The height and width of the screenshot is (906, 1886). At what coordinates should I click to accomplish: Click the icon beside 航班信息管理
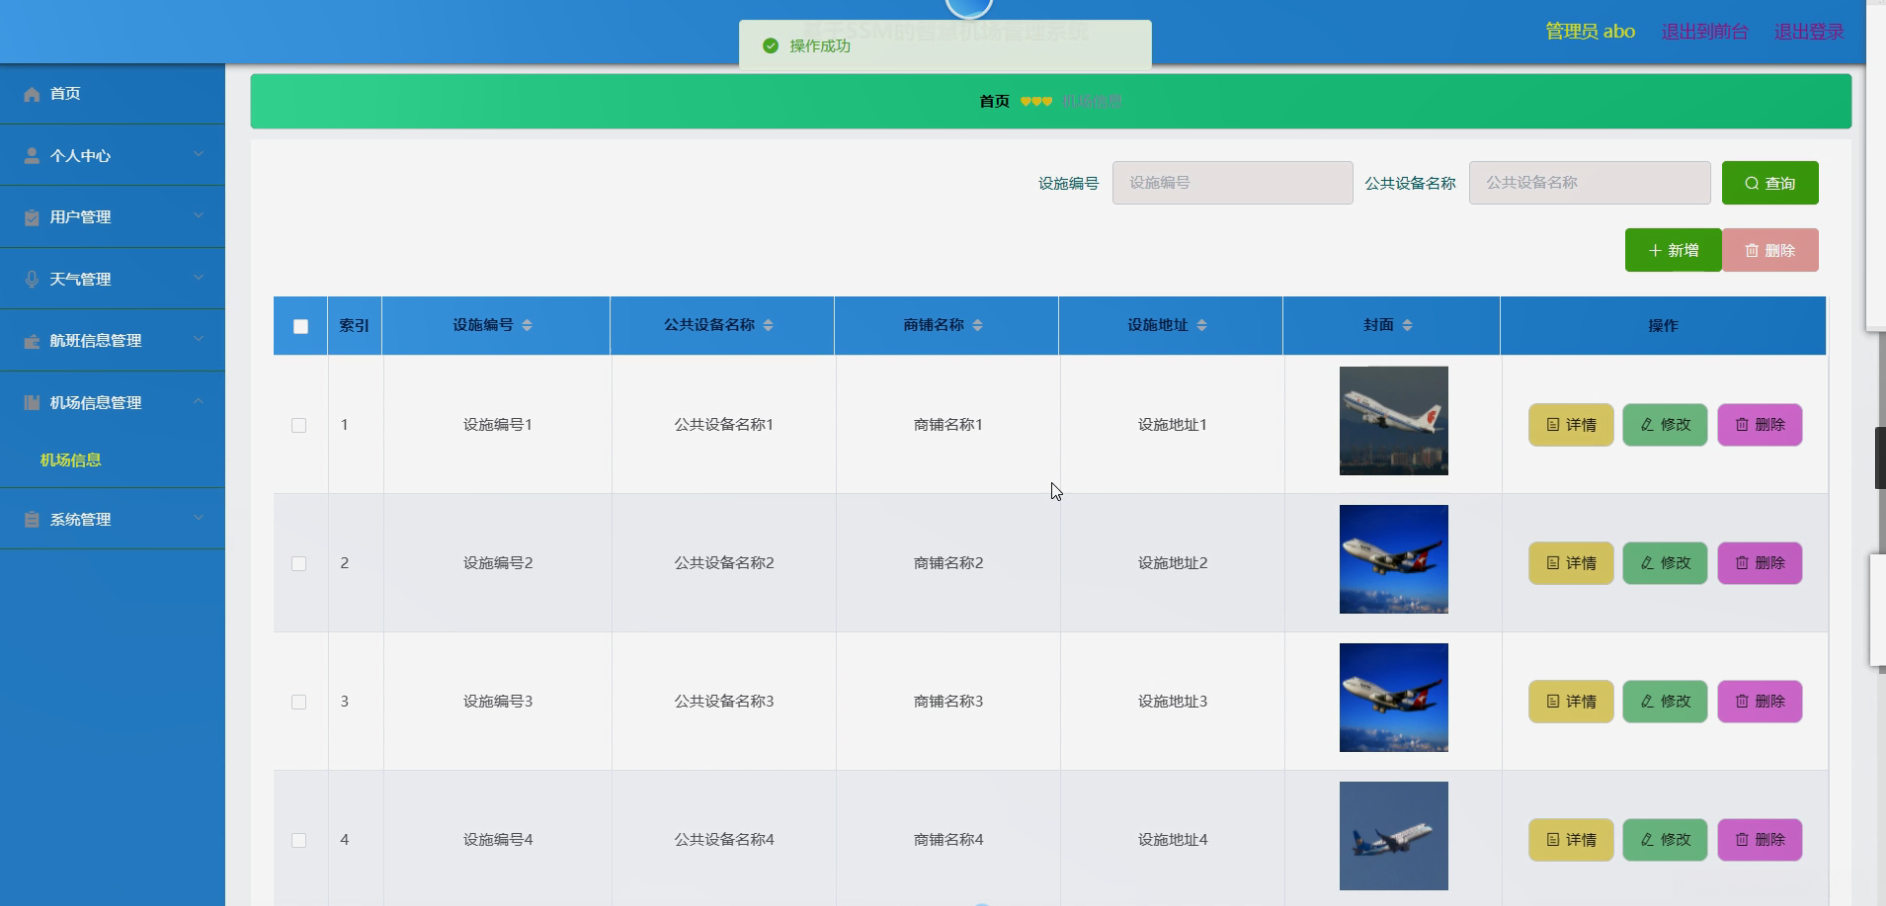coord(32,341)
